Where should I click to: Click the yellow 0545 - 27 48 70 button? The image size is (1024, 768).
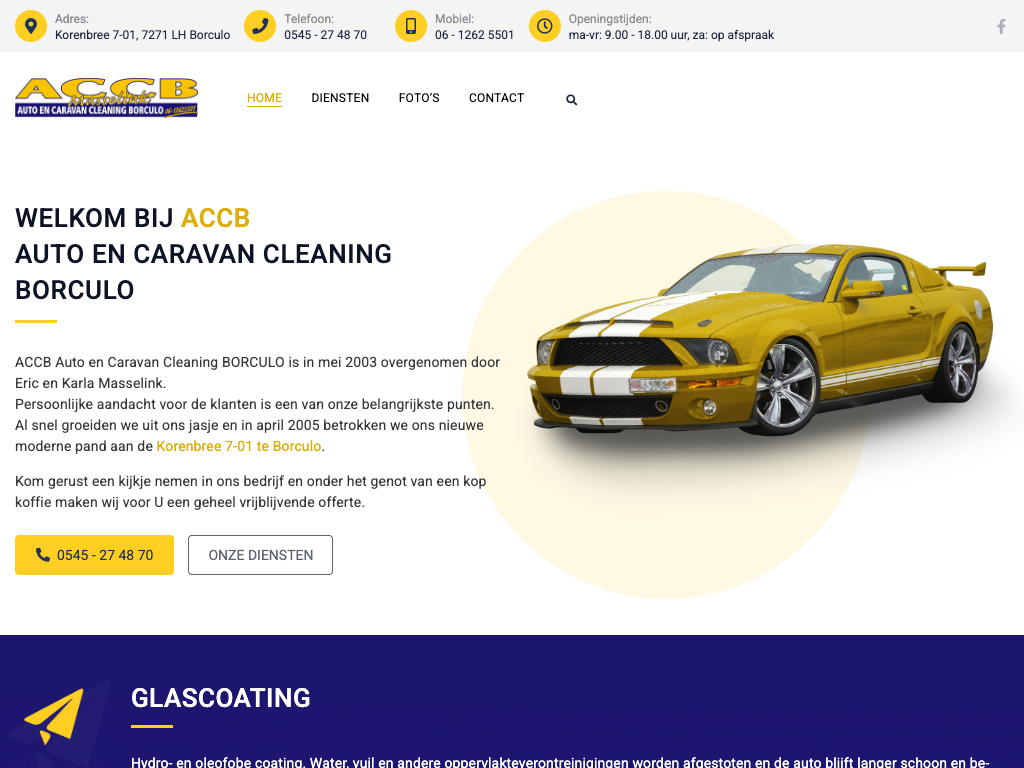95,555
